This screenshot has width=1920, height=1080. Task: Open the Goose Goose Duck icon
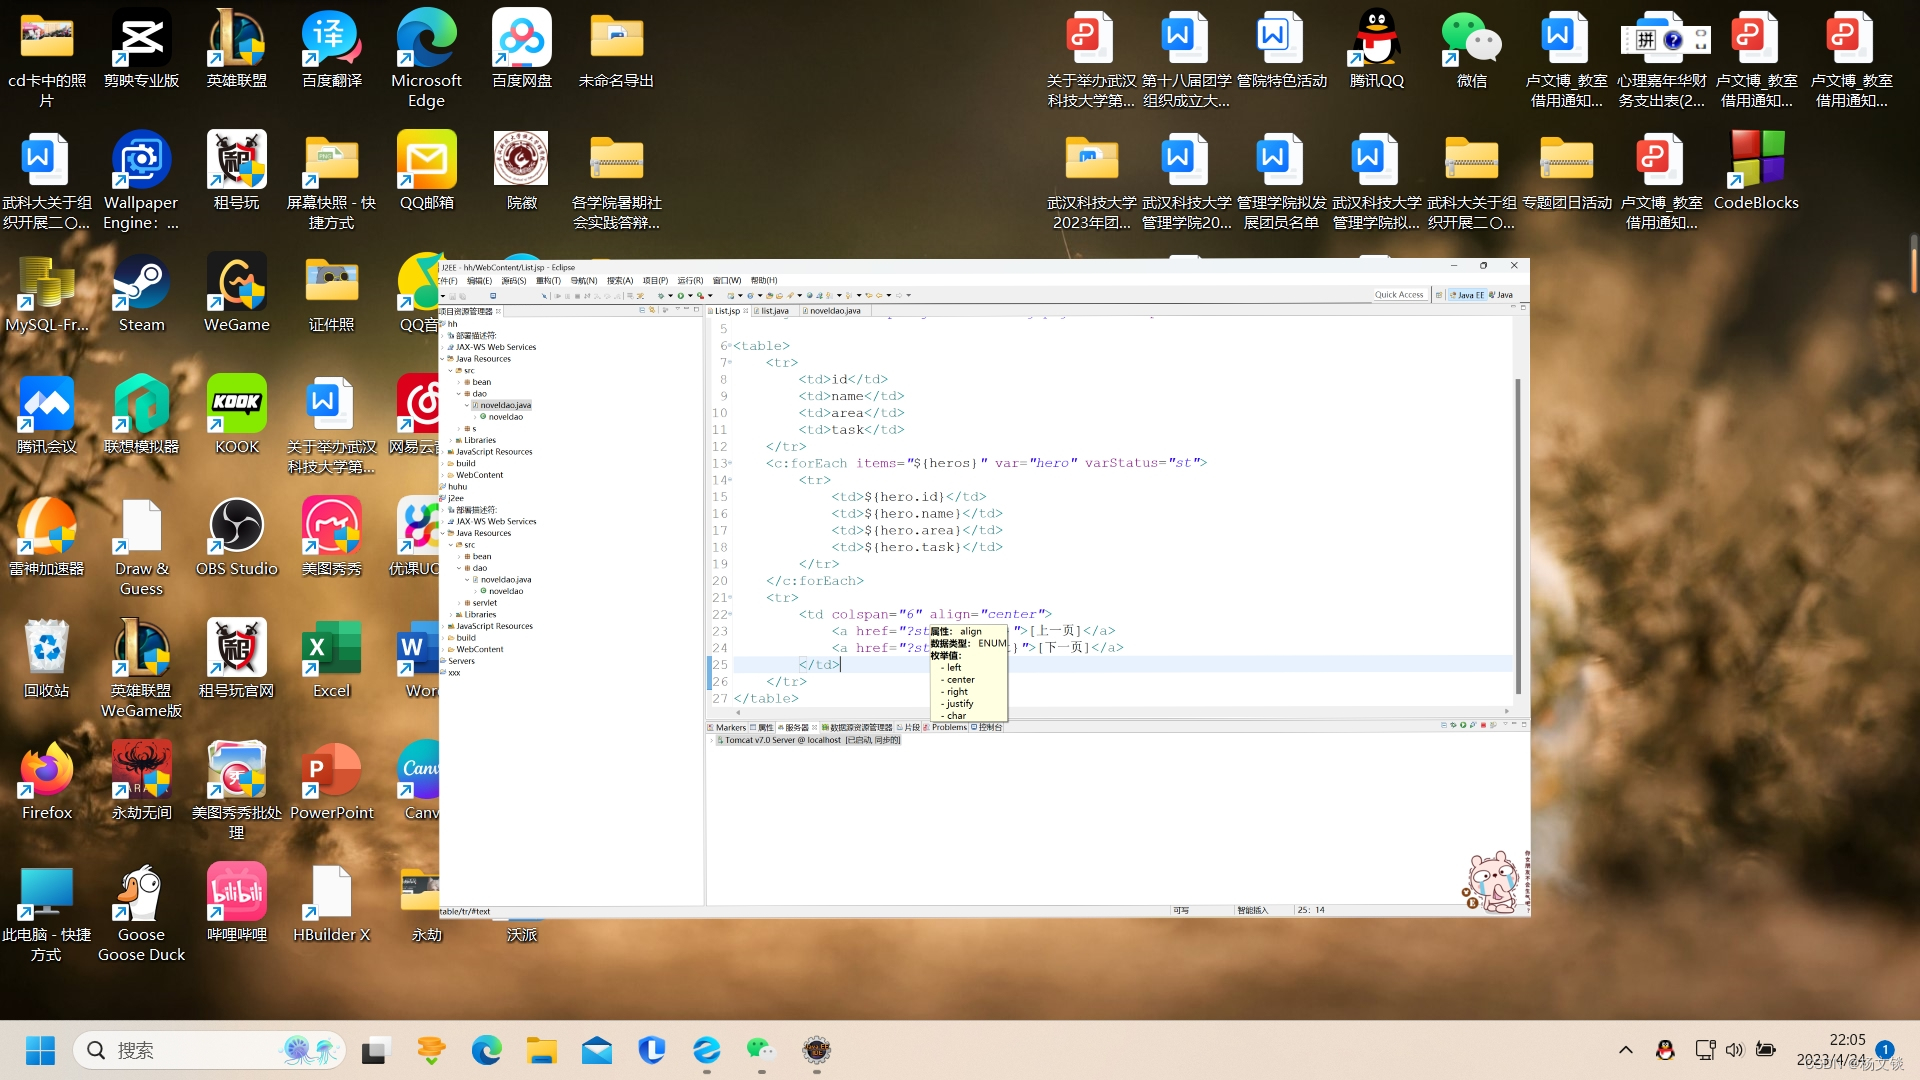141,914
